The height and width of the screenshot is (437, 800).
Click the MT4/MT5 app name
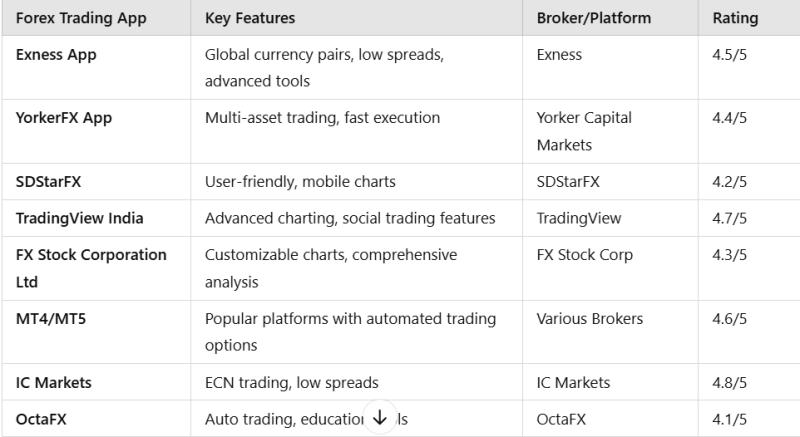click(50, 319)
